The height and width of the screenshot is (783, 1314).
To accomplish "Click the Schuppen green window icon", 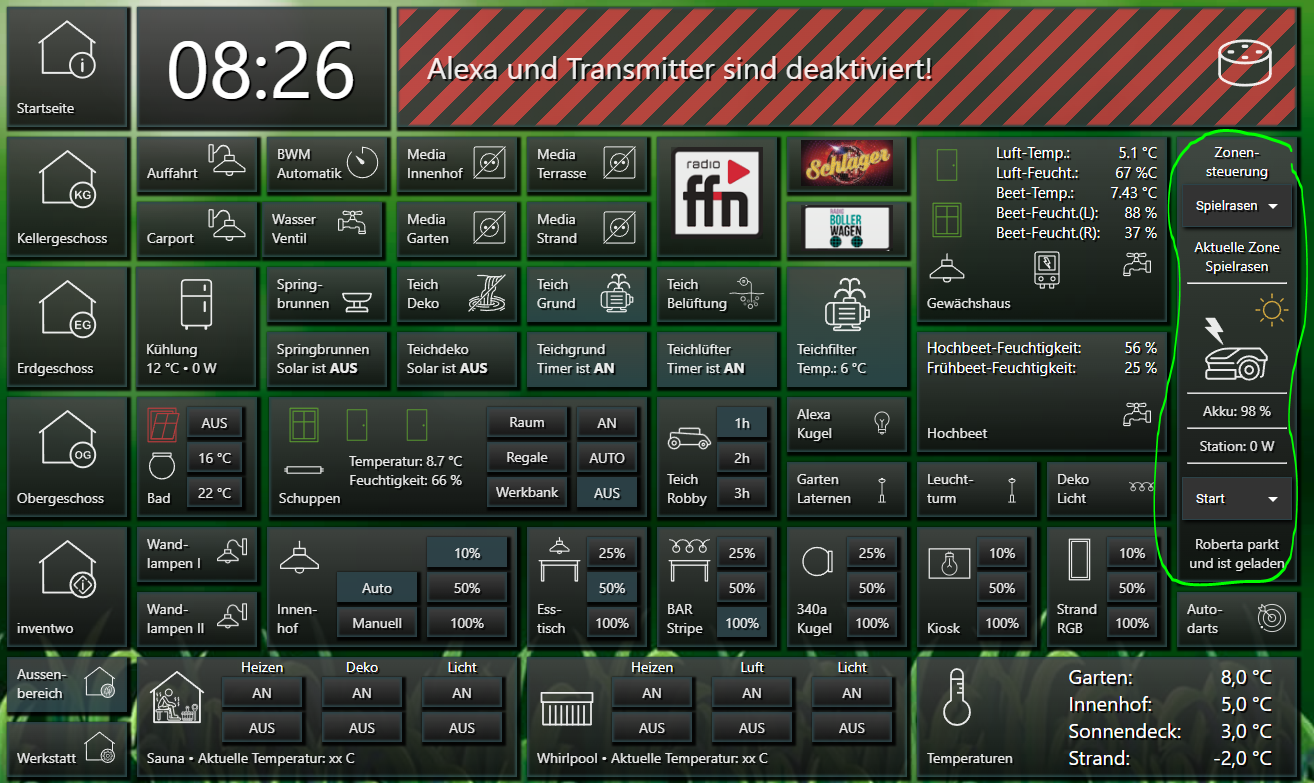I will [303, 424].
